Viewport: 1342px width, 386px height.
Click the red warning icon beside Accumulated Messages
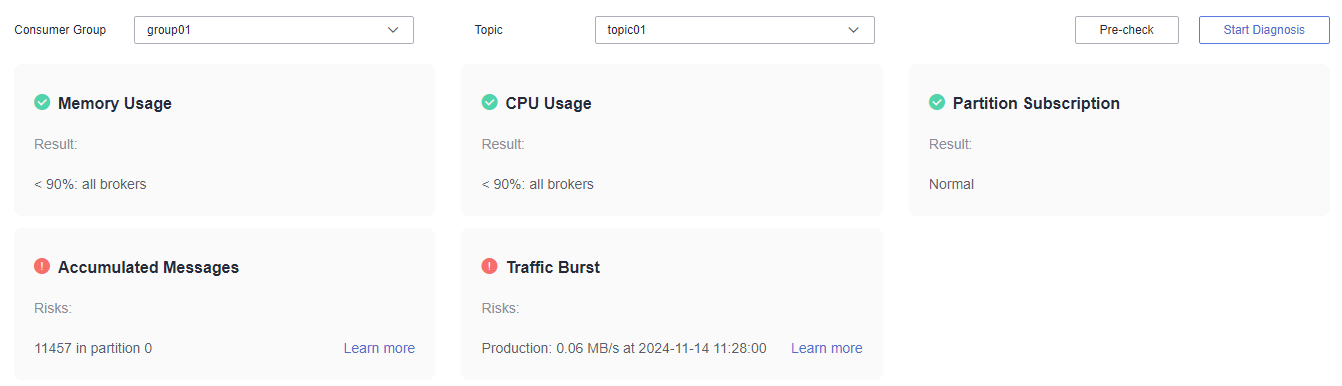point(42,266)
